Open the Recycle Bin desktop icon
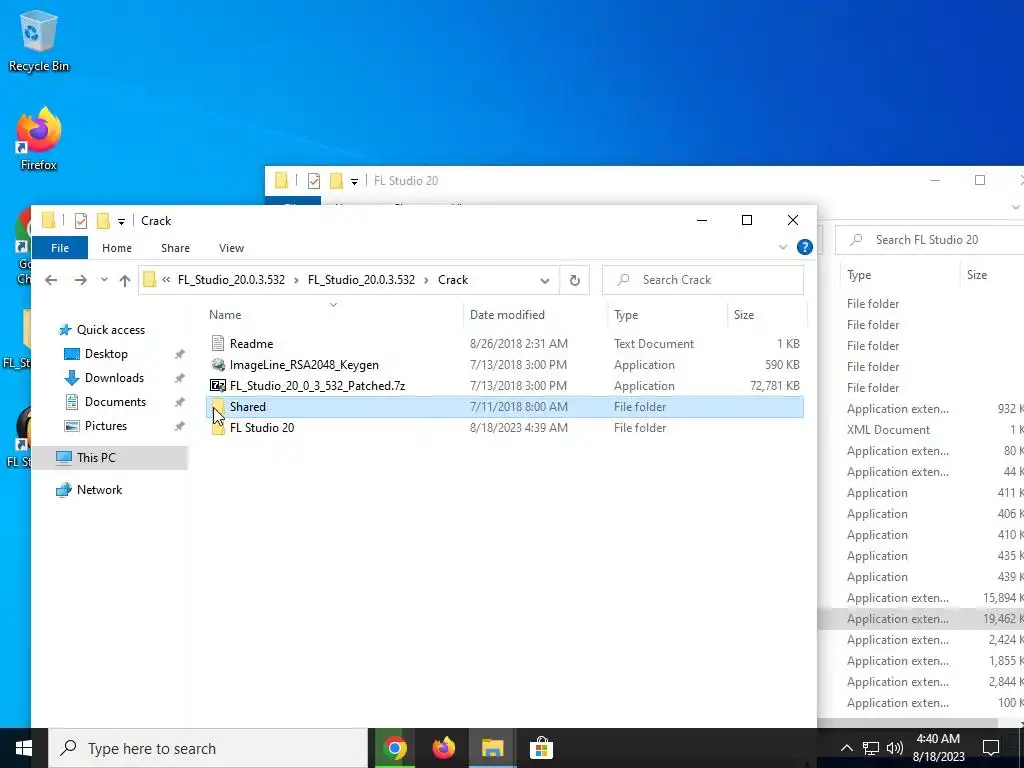1024x768 pixels. 38,40
